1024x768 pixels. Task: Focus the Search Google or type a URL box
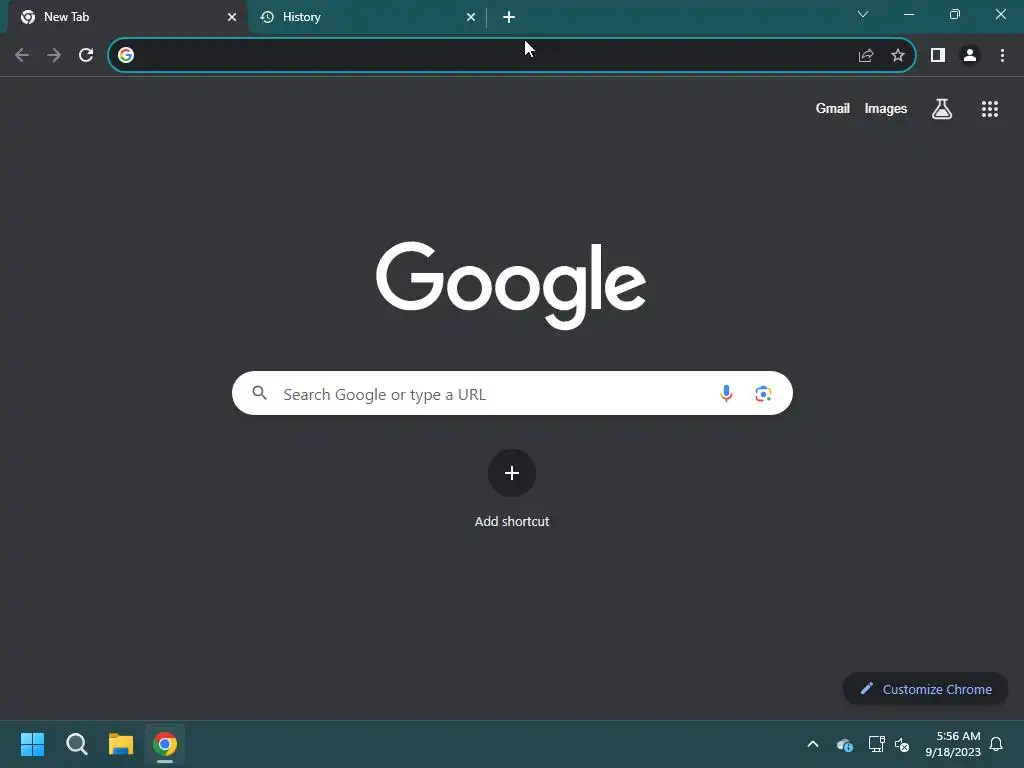coord(512,393)
